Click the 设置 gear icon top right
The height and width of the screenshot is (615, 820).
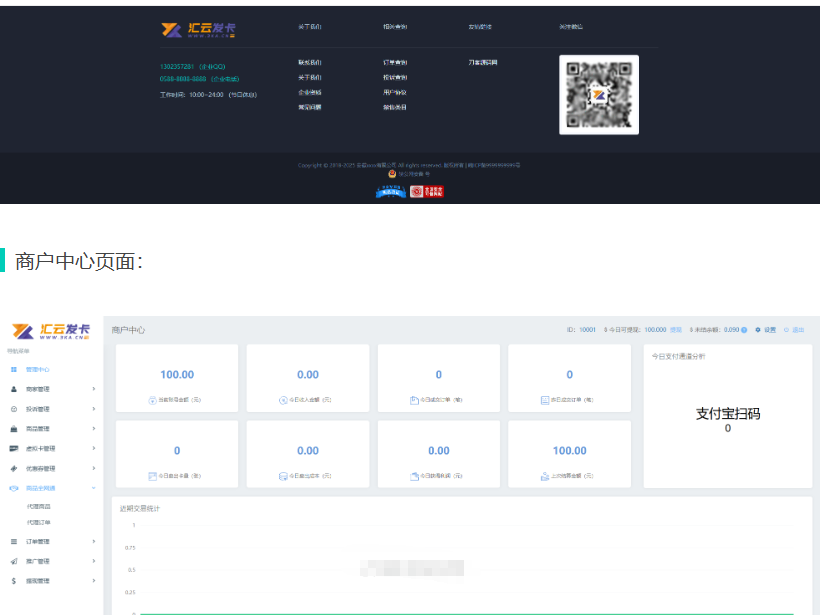tap(757, 329)
